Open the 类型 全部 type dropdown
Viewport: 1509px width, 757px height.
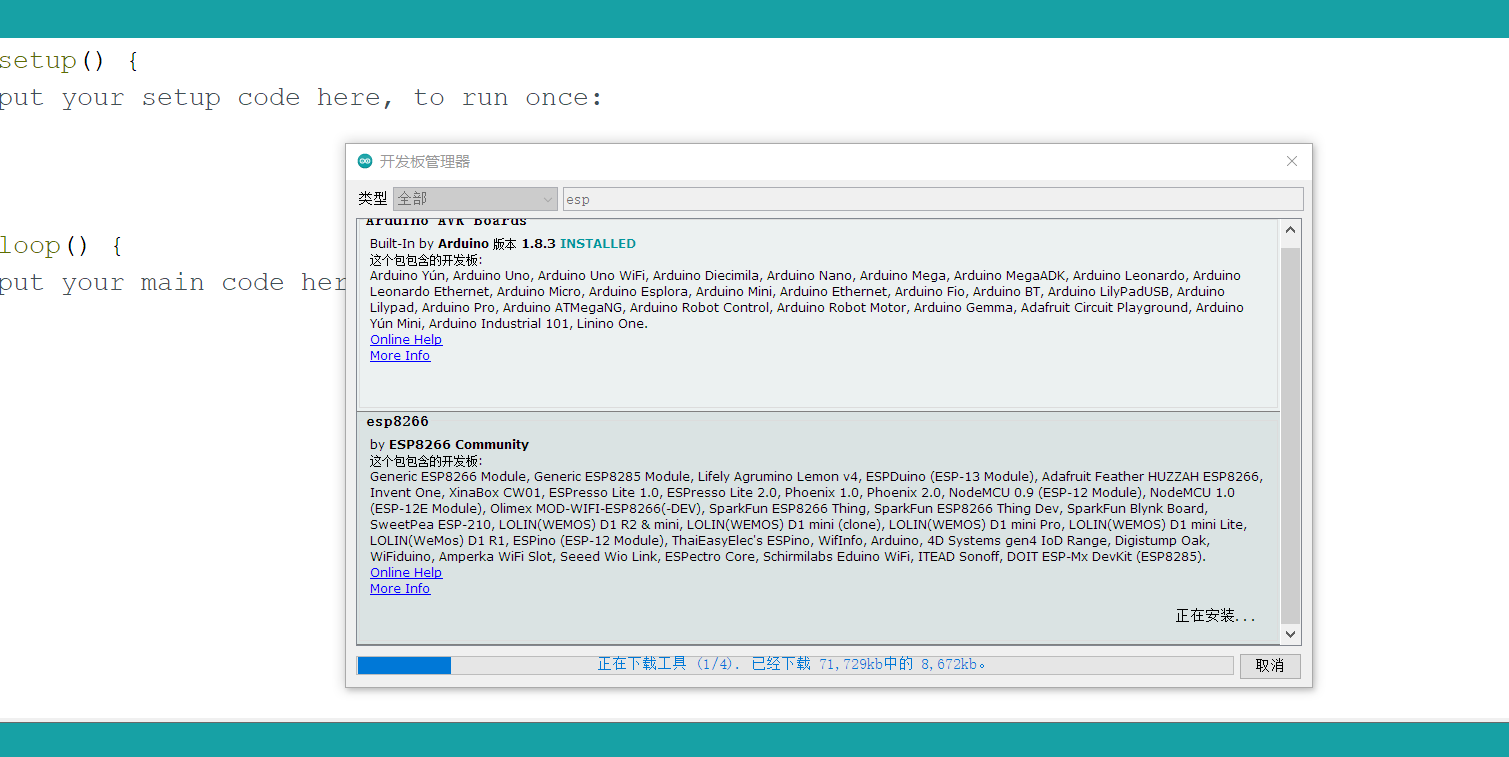[475, 199]
